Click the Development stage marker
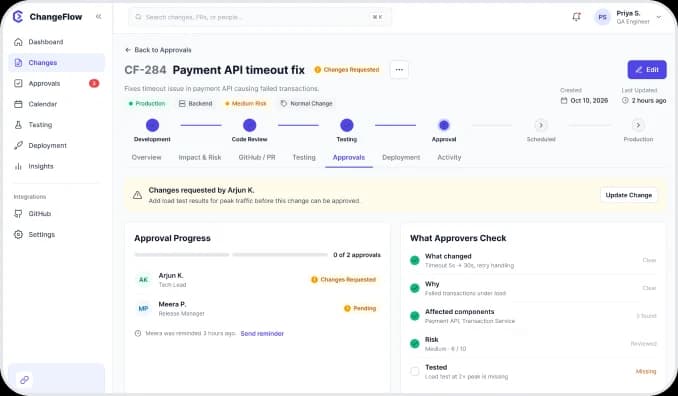This screenshot has height=396, width=678. pos(152,125)
